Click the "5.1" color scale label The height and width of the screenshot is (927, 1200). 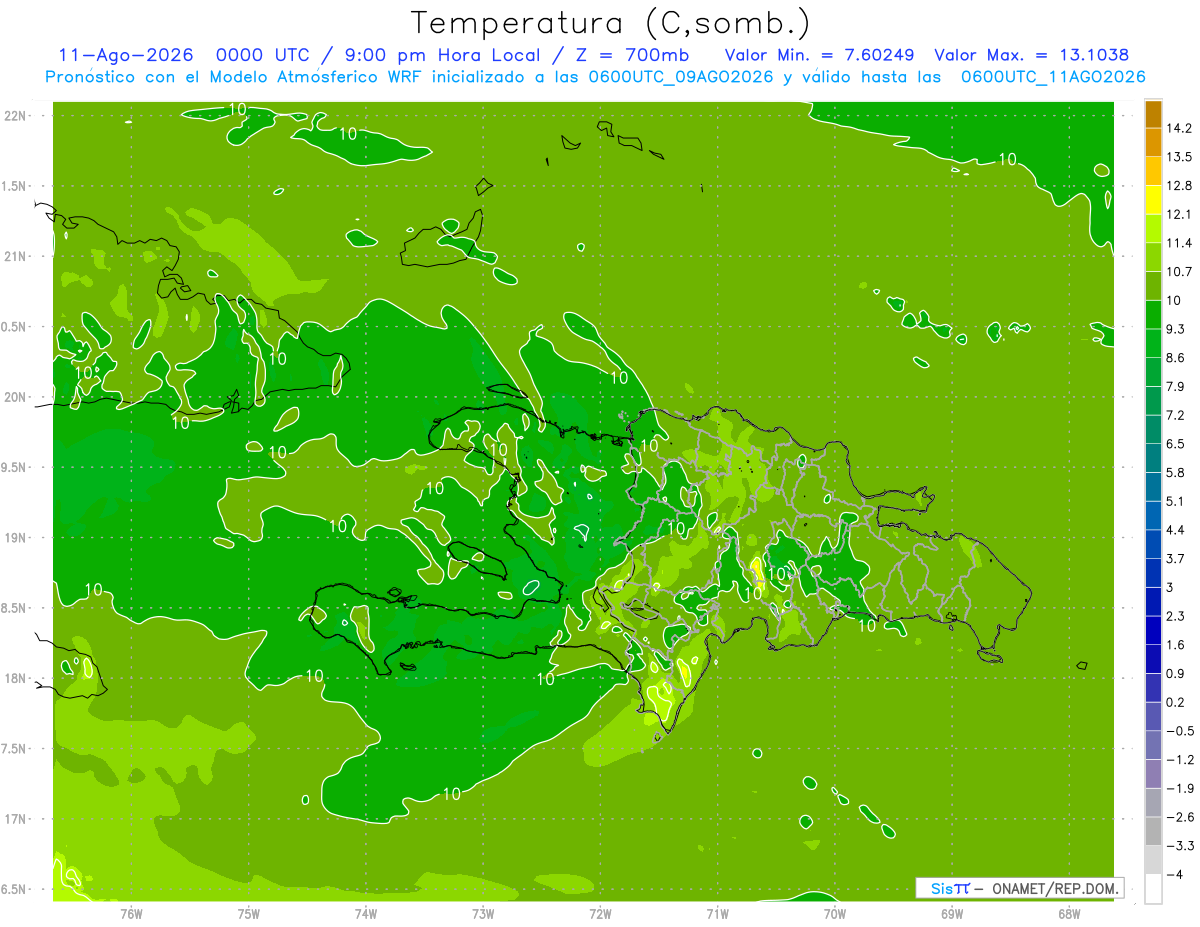click(x=1175, y=502)
